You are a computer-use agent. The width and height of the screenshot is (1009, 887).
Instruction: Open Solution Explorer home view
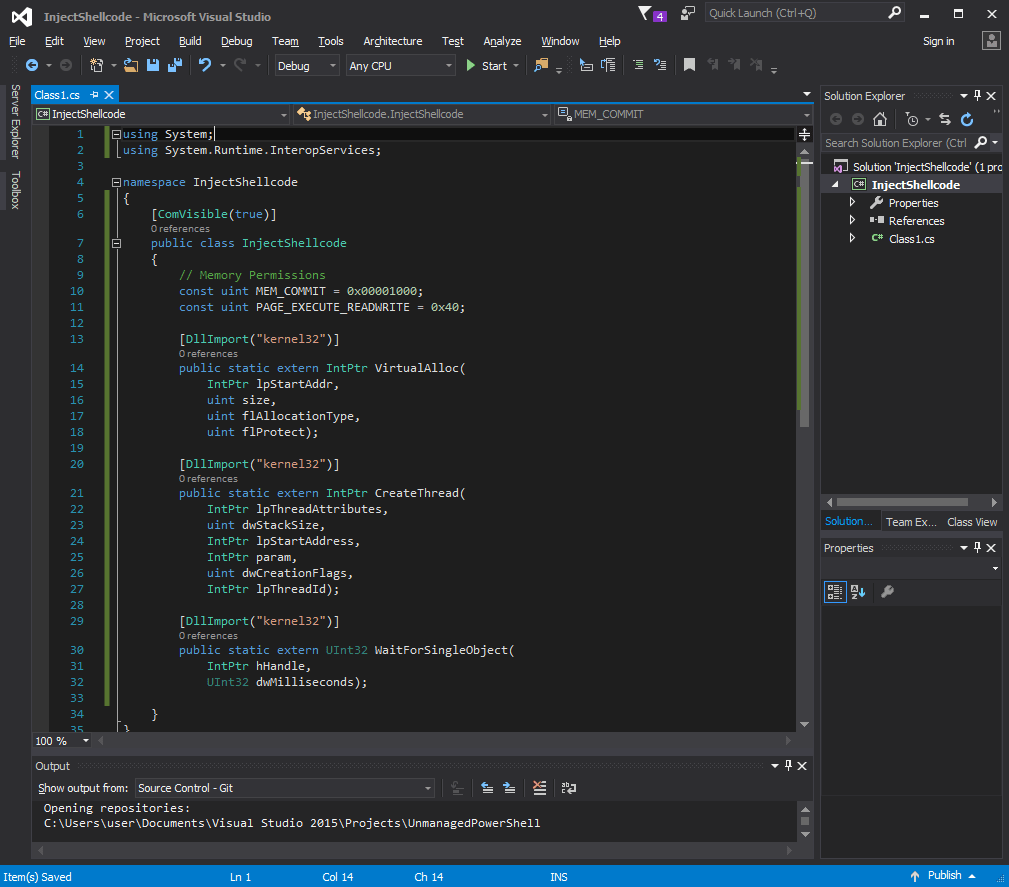[x=880, y=119]
